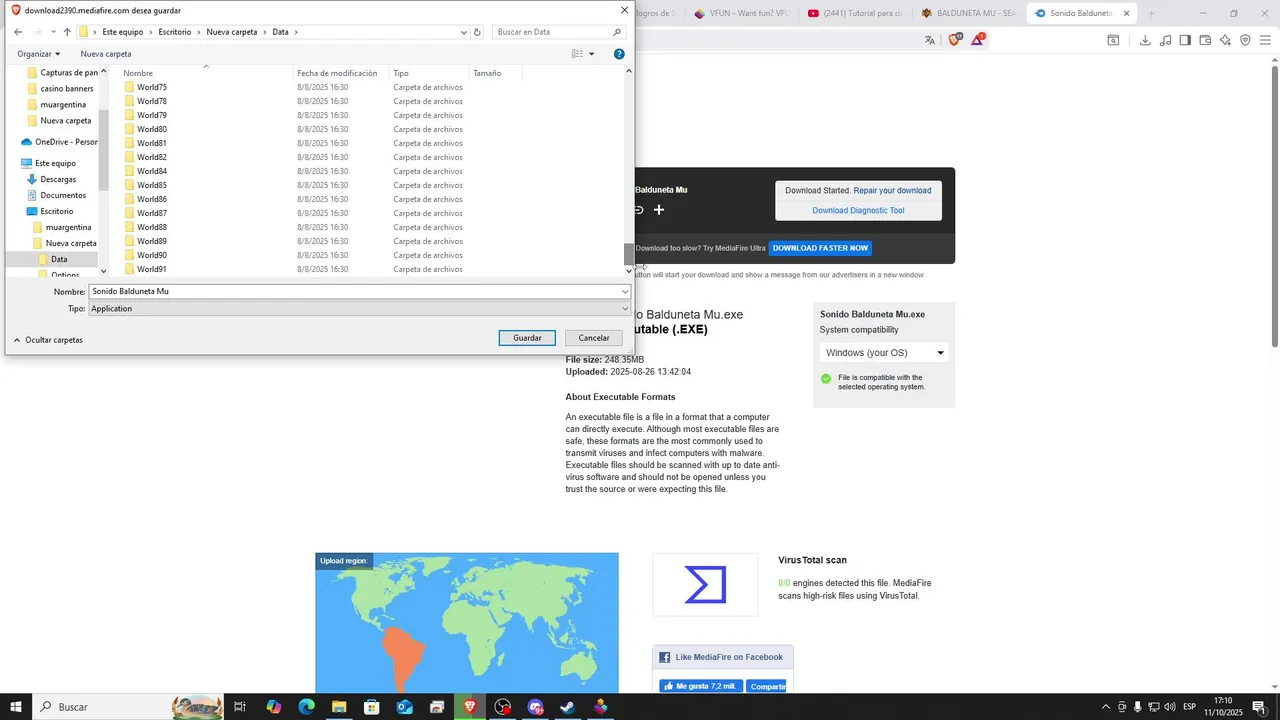Open File Explorer from the taskbar
Image resolution: width=1280 pixels, height=720 pixels.
[339, 707]
